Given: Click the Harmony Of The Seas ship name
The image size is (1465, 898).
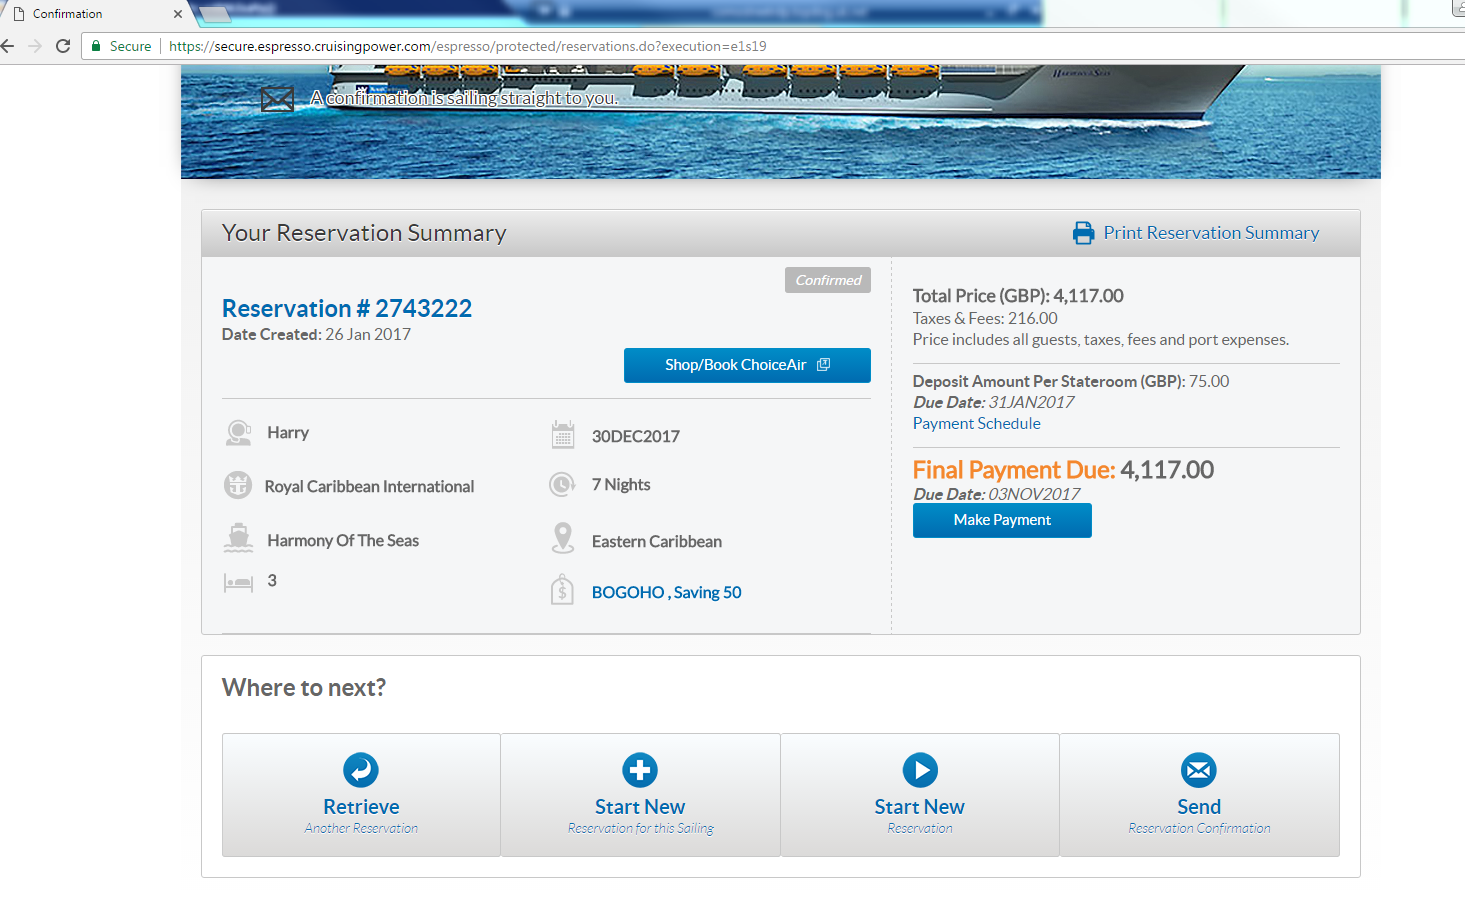Looking at the screenshot, I should (343, 540).
